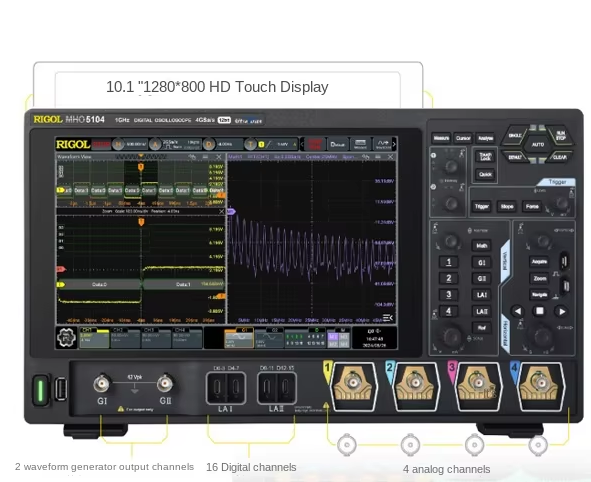Screen dimensions: 591x482
Task: Toggle the RUN/STOP key
Action: (x=560, y=136)
